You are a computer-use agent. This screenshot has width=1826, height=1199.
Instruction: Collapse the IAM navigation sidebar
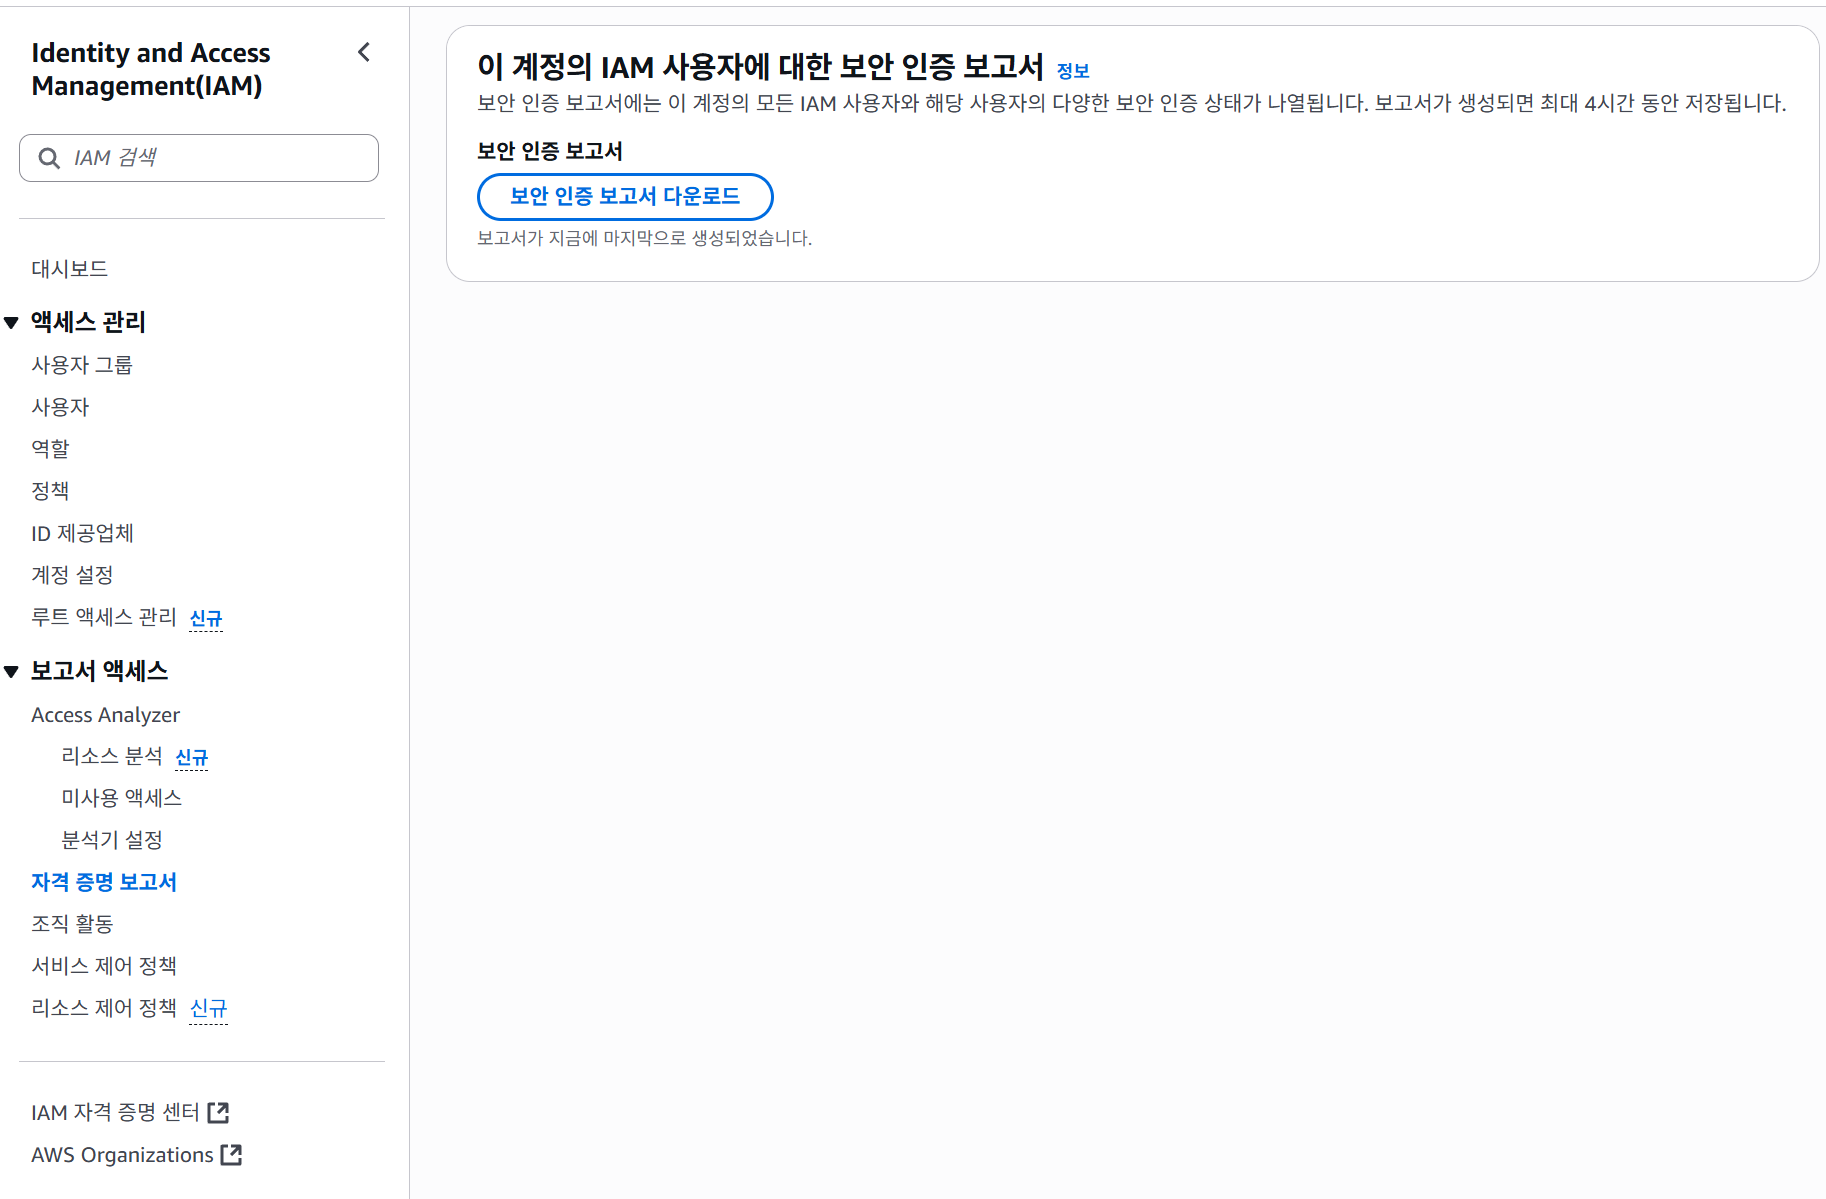pyautogui.click(x=363, y=52)
